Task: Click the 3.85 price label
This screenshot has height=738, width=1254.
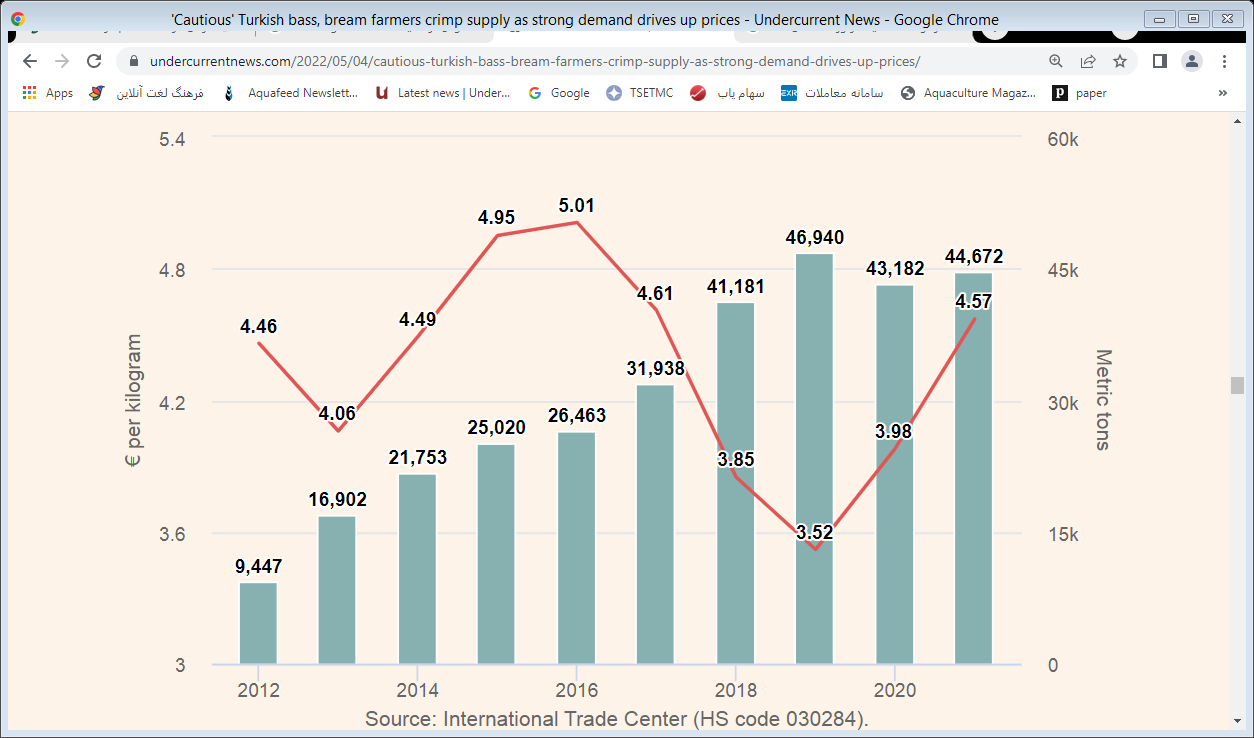Action: click(x=735, y=460)
